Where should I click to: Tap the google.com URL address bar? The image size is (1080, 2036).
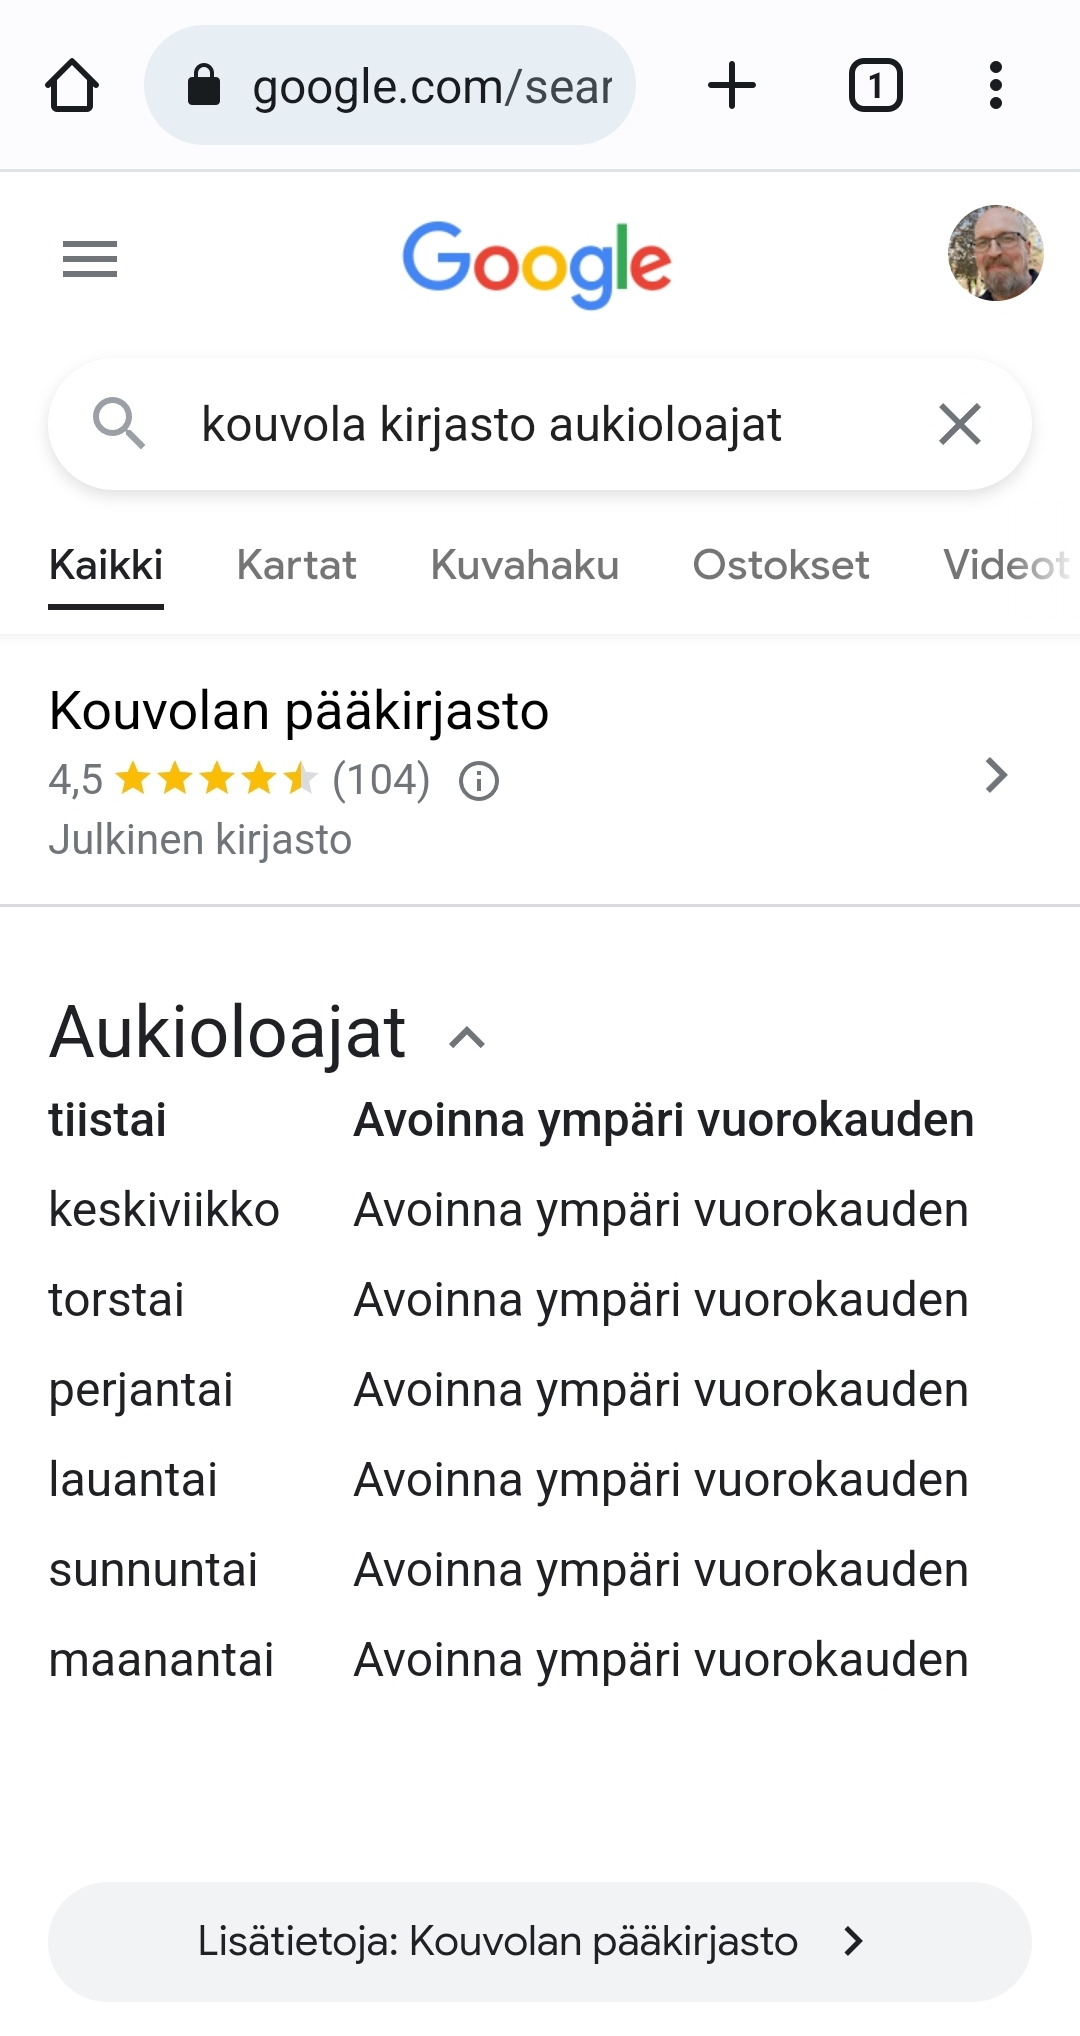pos(430,86)
